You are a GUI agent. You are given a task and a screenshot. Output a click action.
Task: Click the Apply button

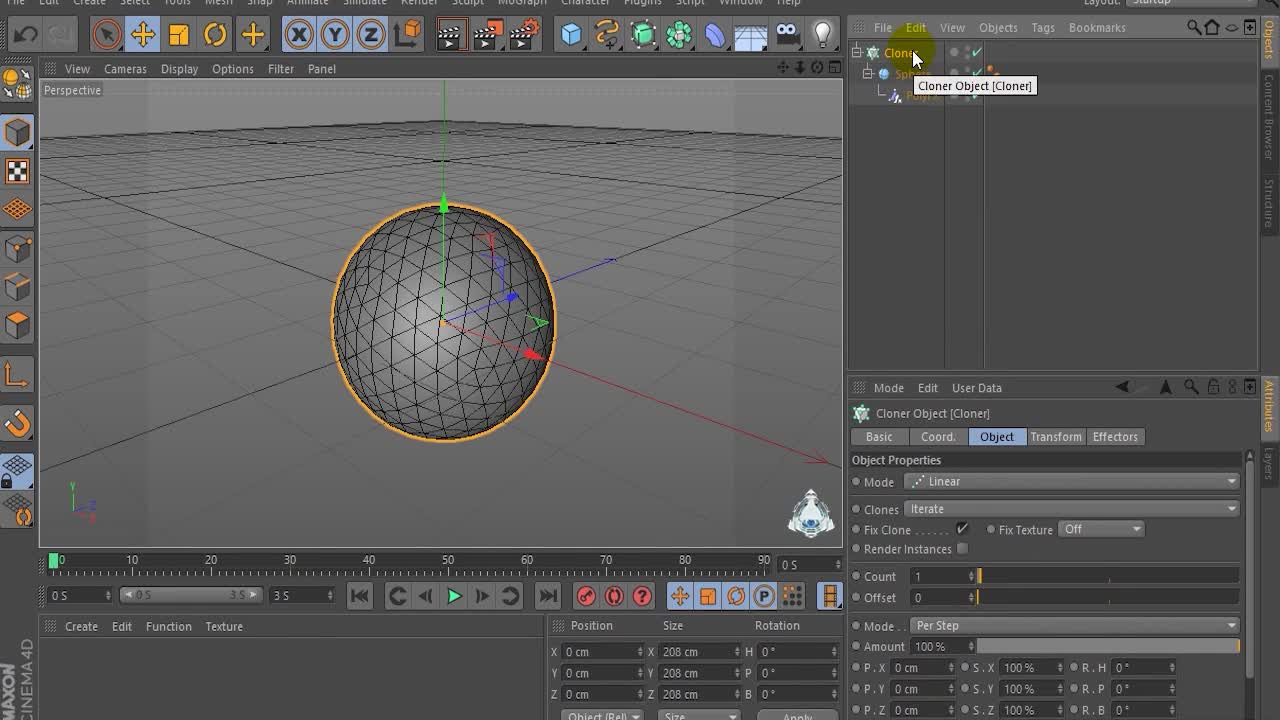pyautogui.click(x=797, y=716)
